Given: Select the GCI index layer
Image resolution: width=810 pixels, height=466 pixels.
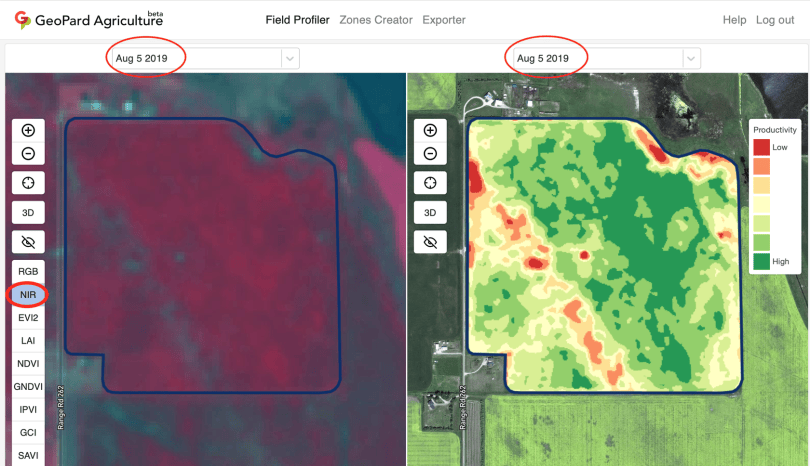Looking at the screenshot, I should [28, 432].
